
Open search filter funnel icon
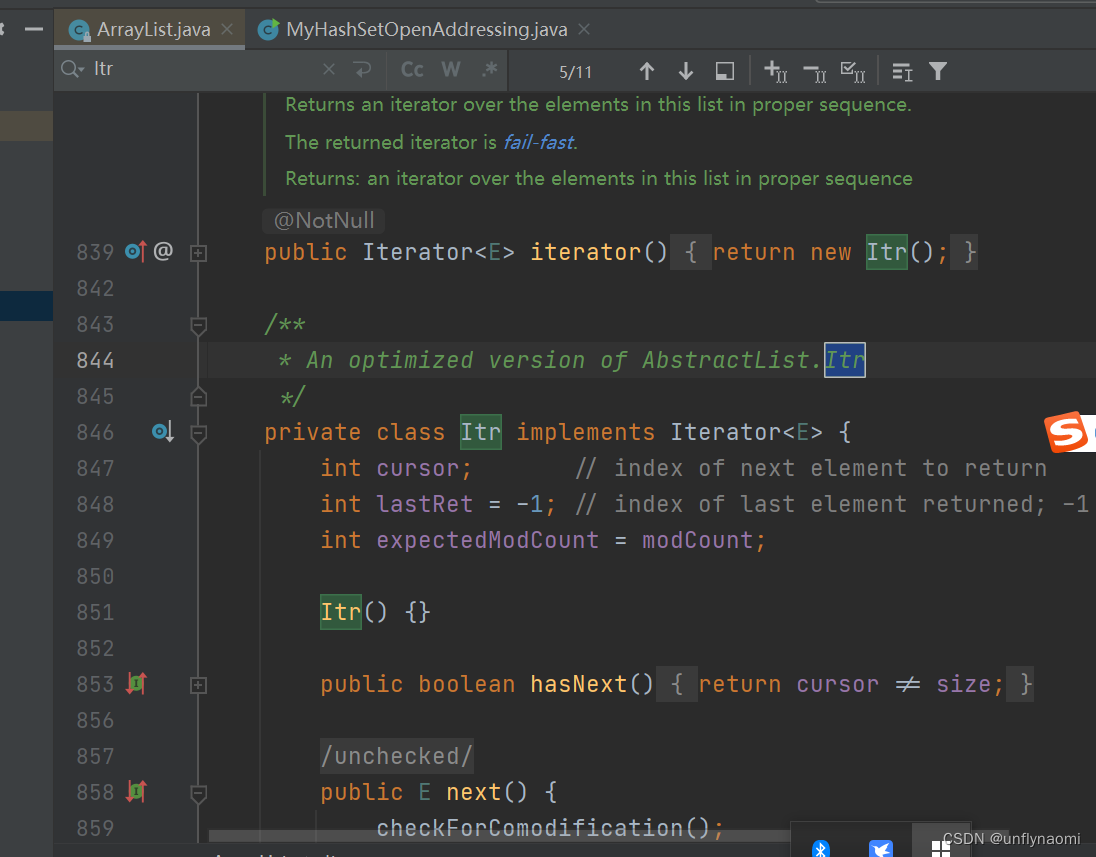(938, 71)
